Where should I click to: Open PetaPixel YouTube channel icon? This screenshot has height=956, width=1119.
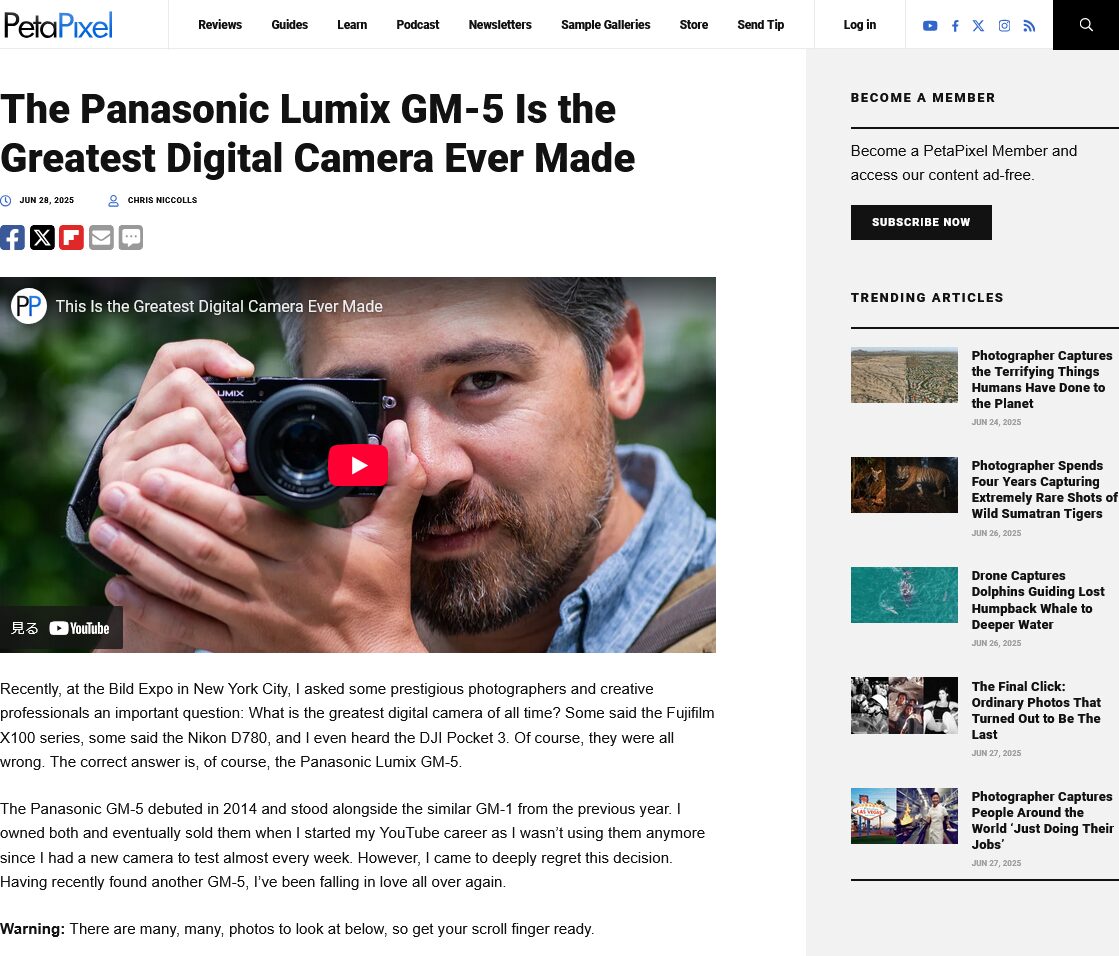929,26
